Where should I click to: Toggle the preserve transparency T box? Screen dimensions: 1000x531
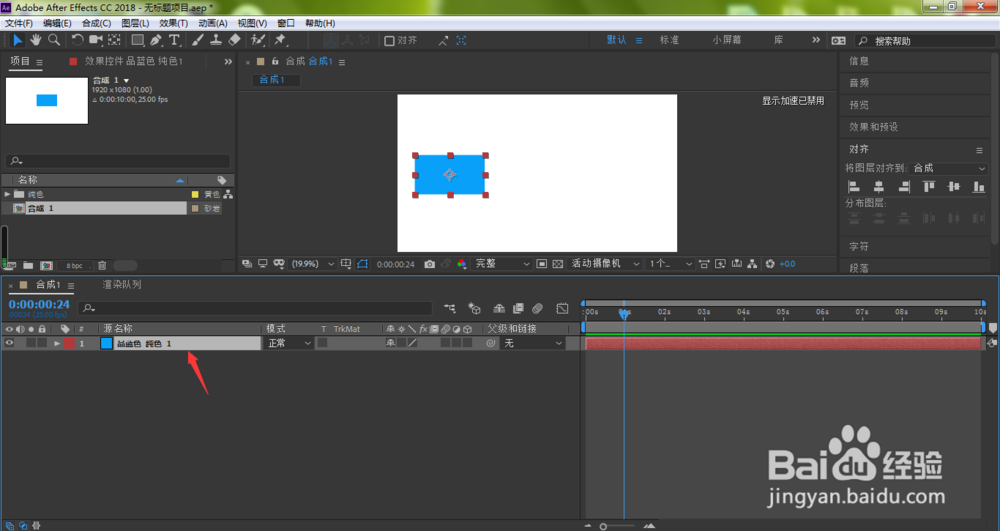coord(323,343)
